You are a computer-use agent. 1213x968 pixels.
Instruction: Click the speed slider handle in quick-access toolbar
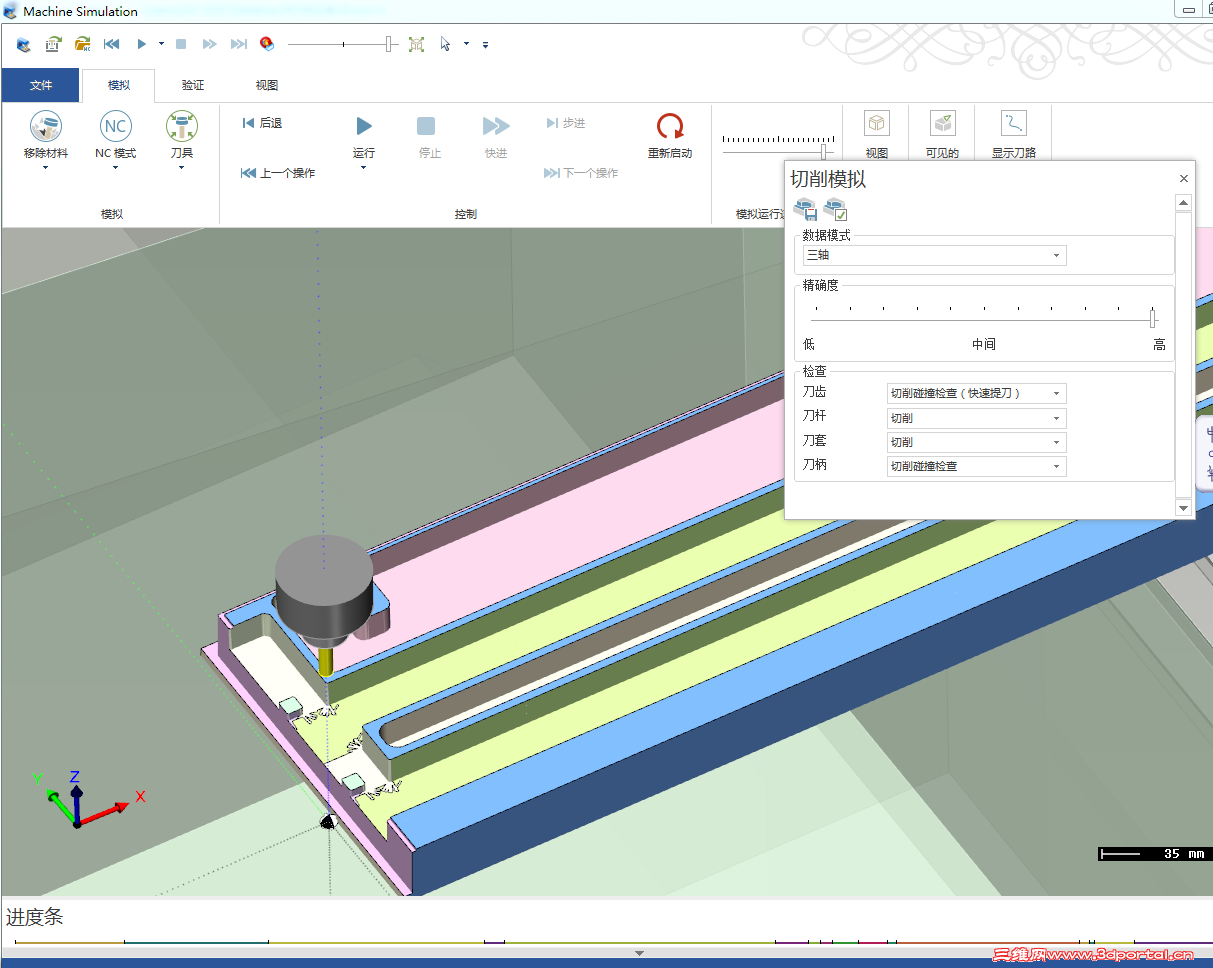click(x=389, y=44)
